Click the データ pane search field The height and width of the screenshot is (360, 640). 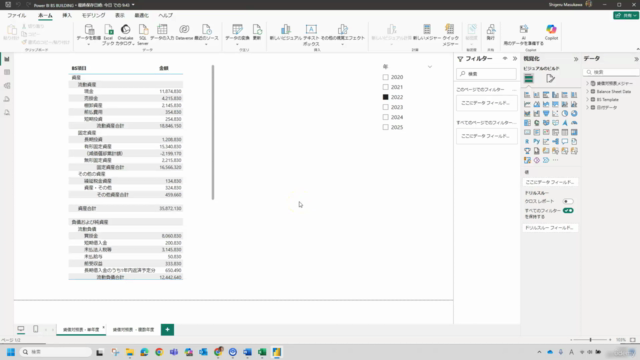(x=611, y=72)
